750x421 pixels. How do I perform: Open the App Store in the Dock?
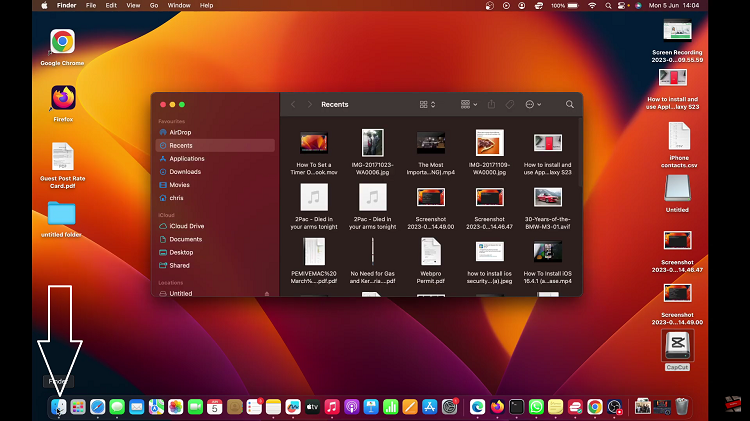(430, 407)
